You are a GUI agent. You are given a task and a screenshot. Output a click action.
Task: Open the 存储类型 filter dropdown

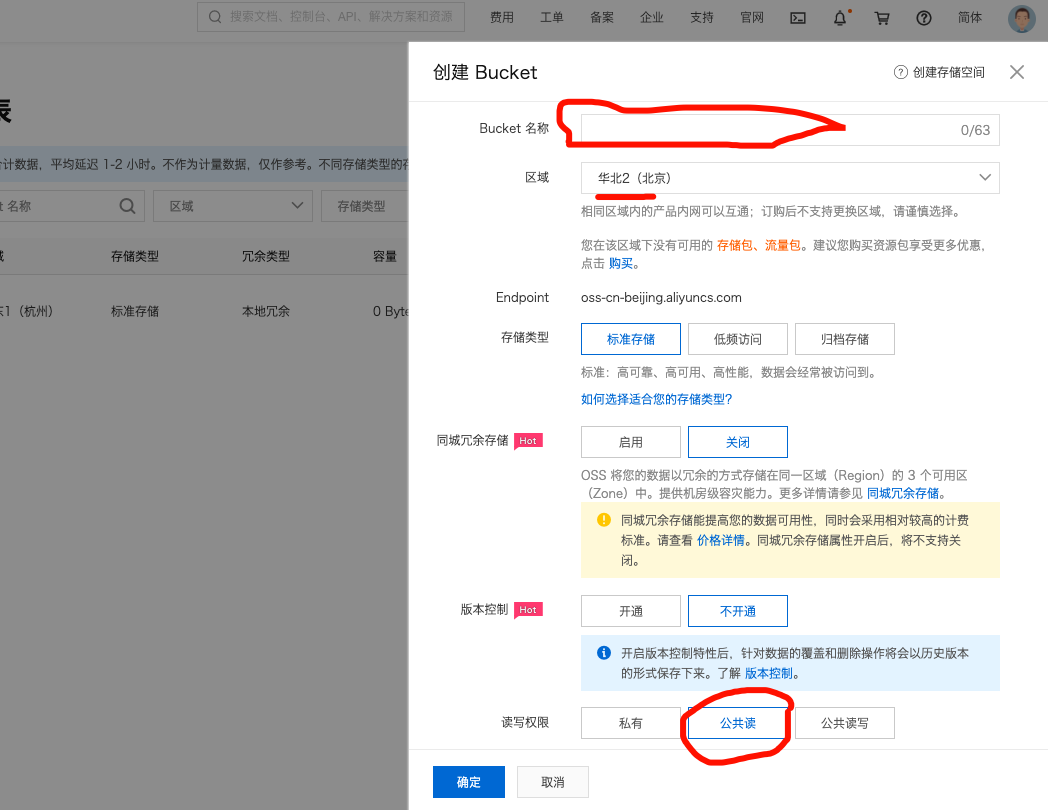tap(362, 206)
